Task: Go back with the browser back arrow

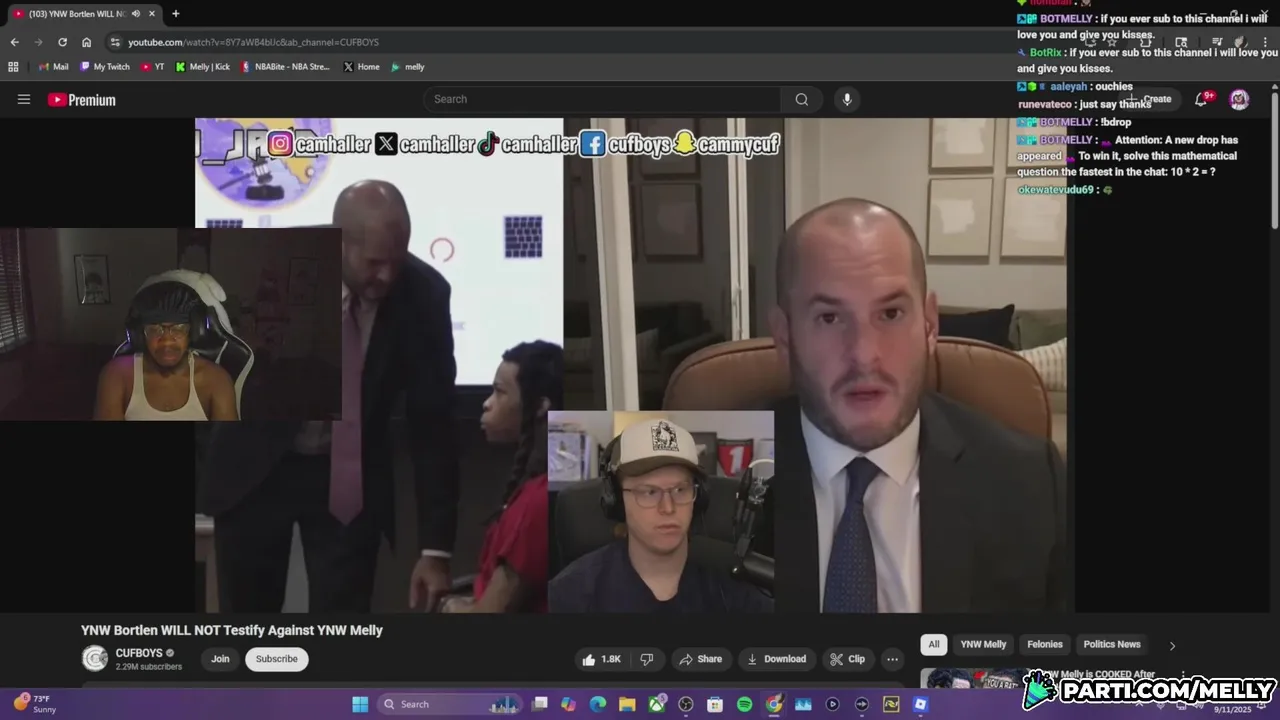Action: coord(14,42)
